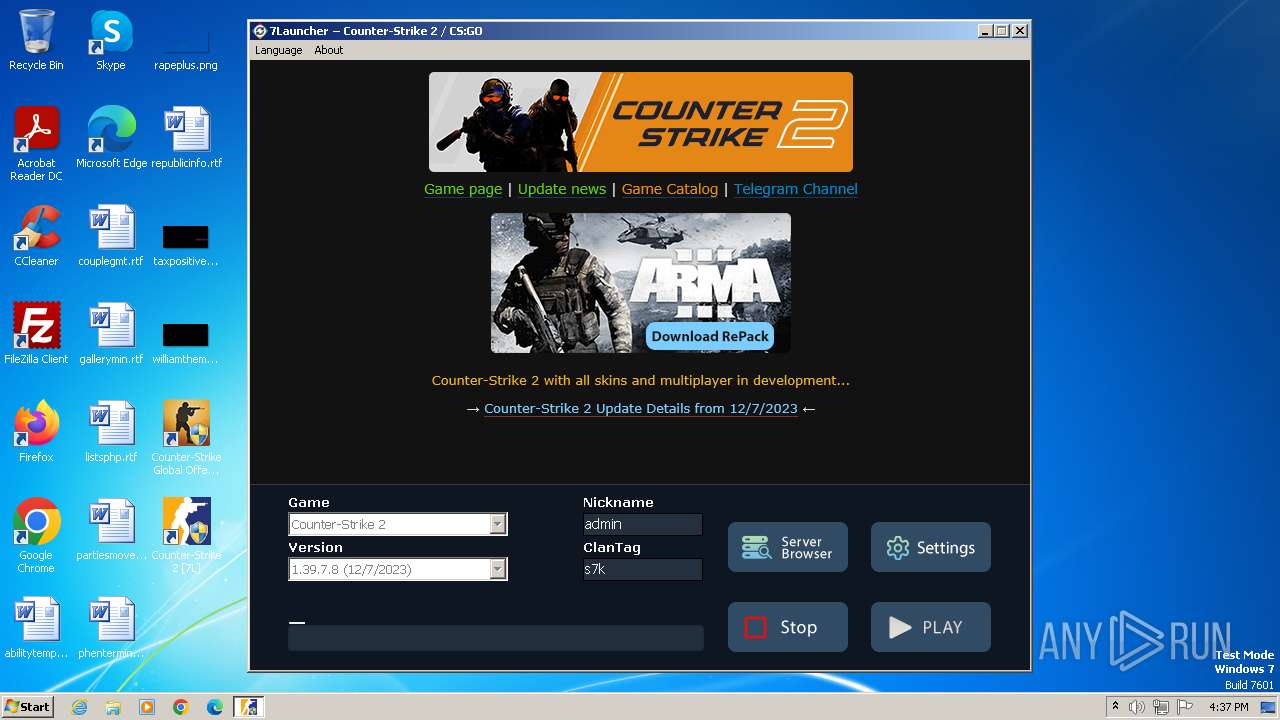Screen dimensions: 1280x720
Task: Click the download progress bar
Action: 496,638
